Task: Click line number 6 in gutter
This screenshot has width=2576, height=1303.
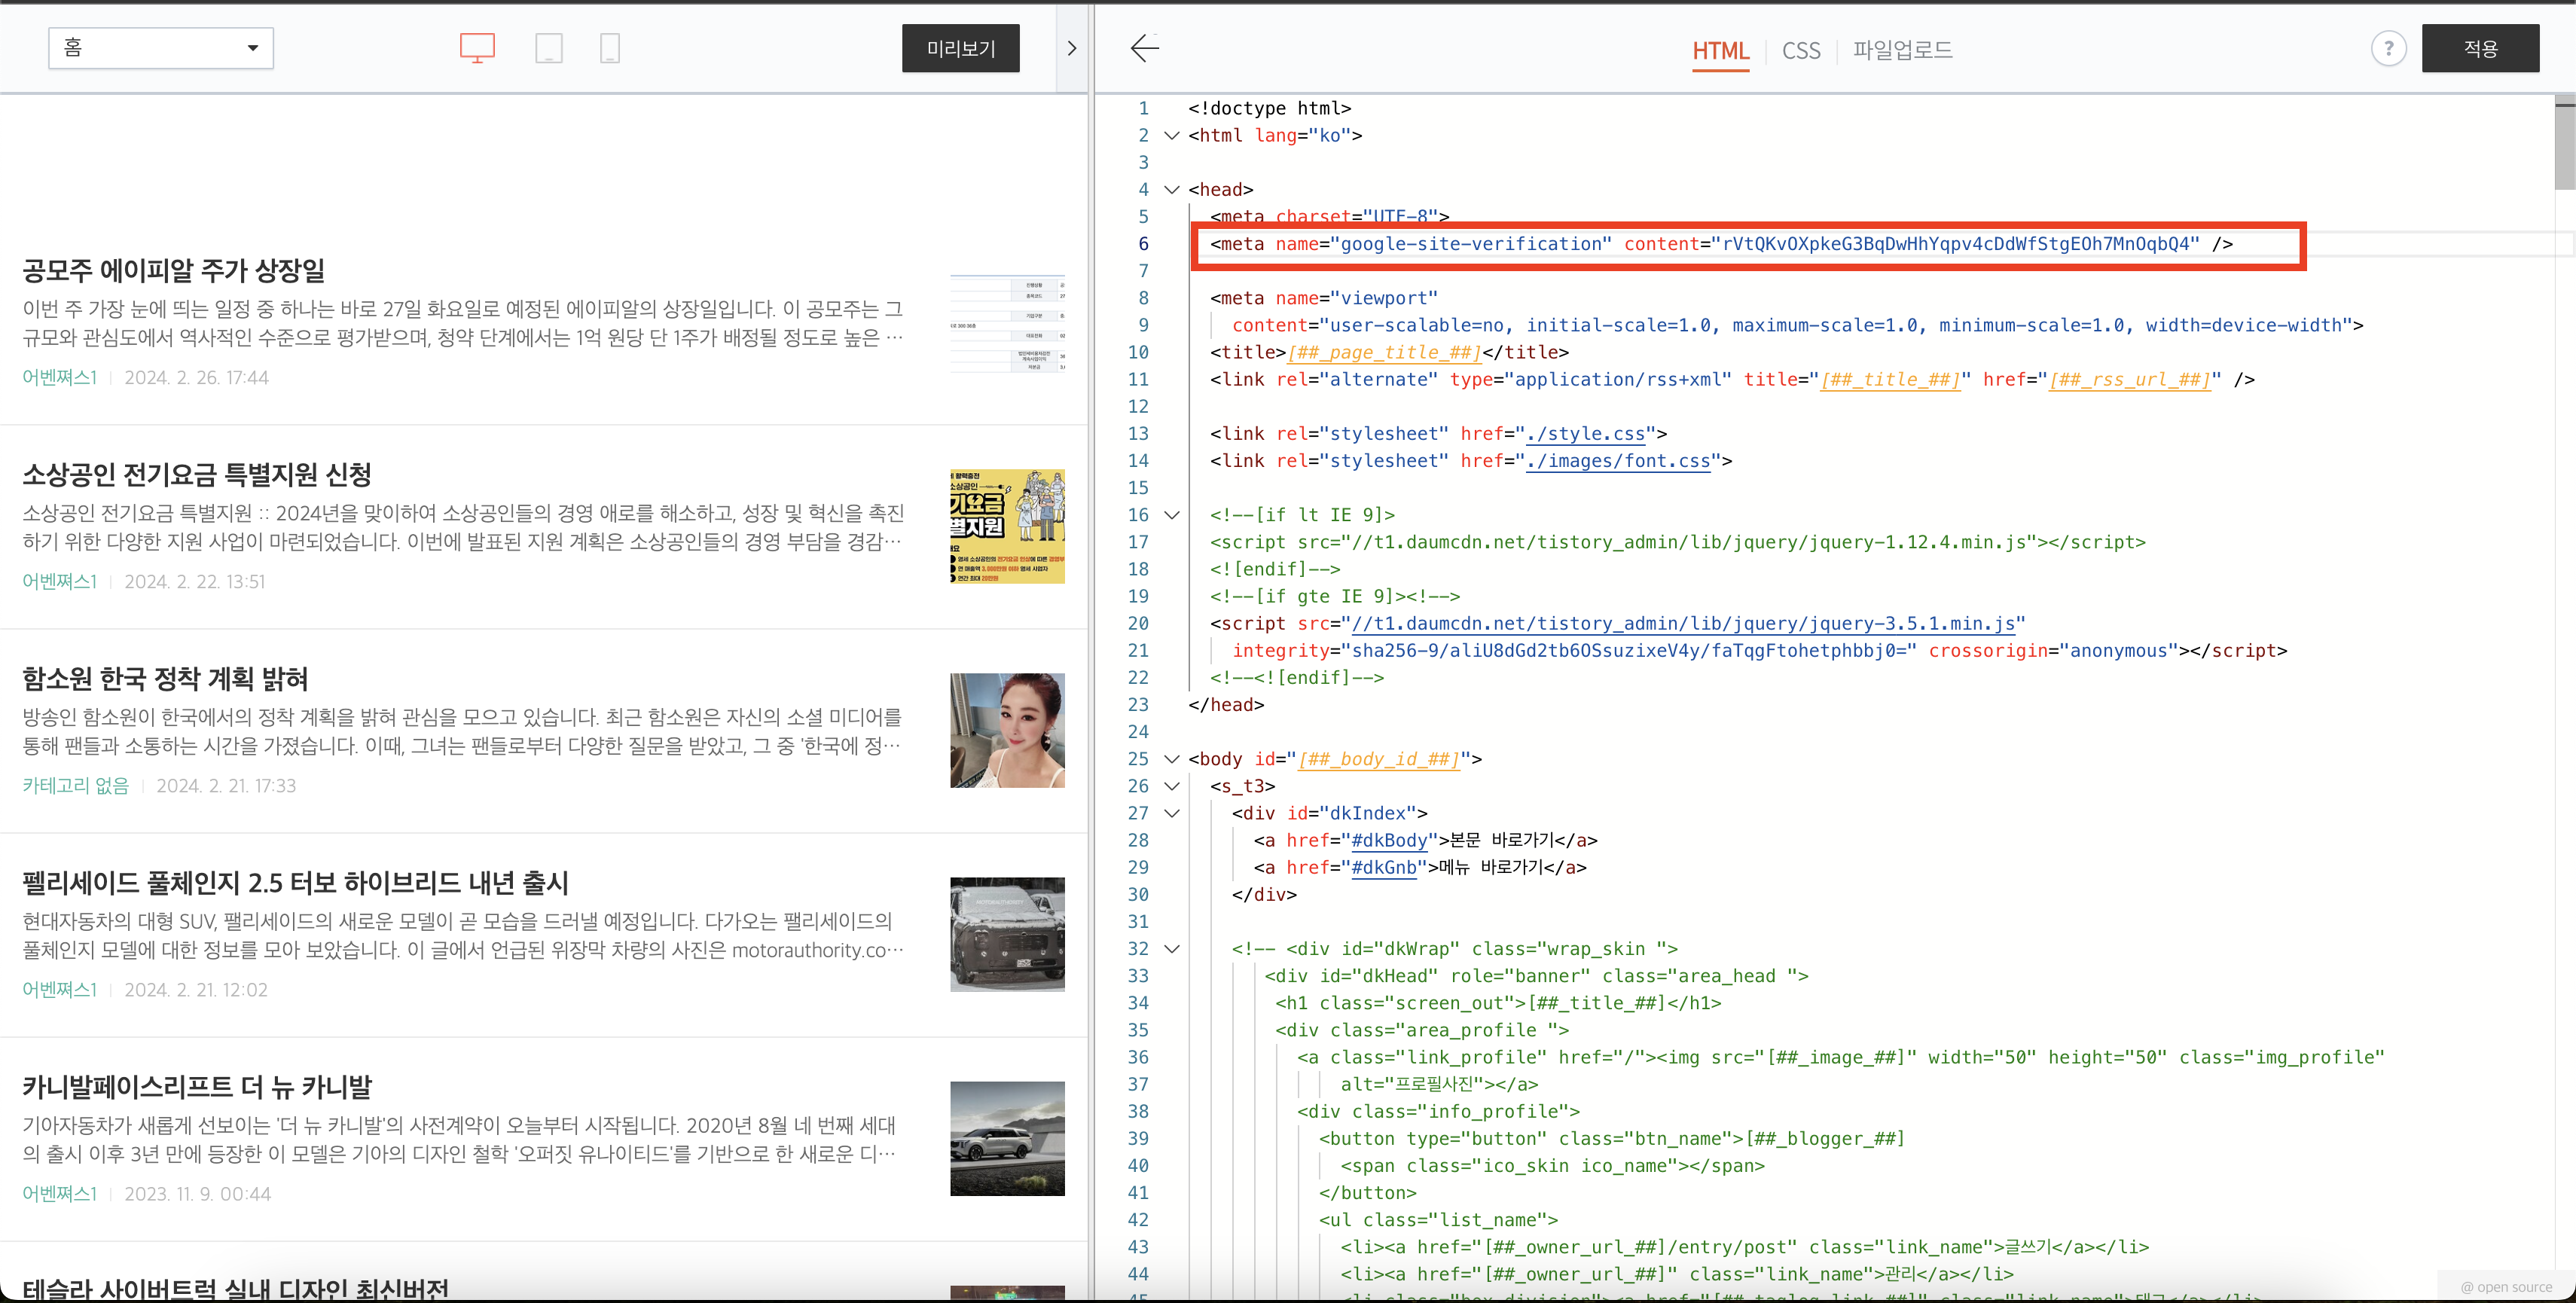Action: pyautogui.click(x=1143, y=244)
